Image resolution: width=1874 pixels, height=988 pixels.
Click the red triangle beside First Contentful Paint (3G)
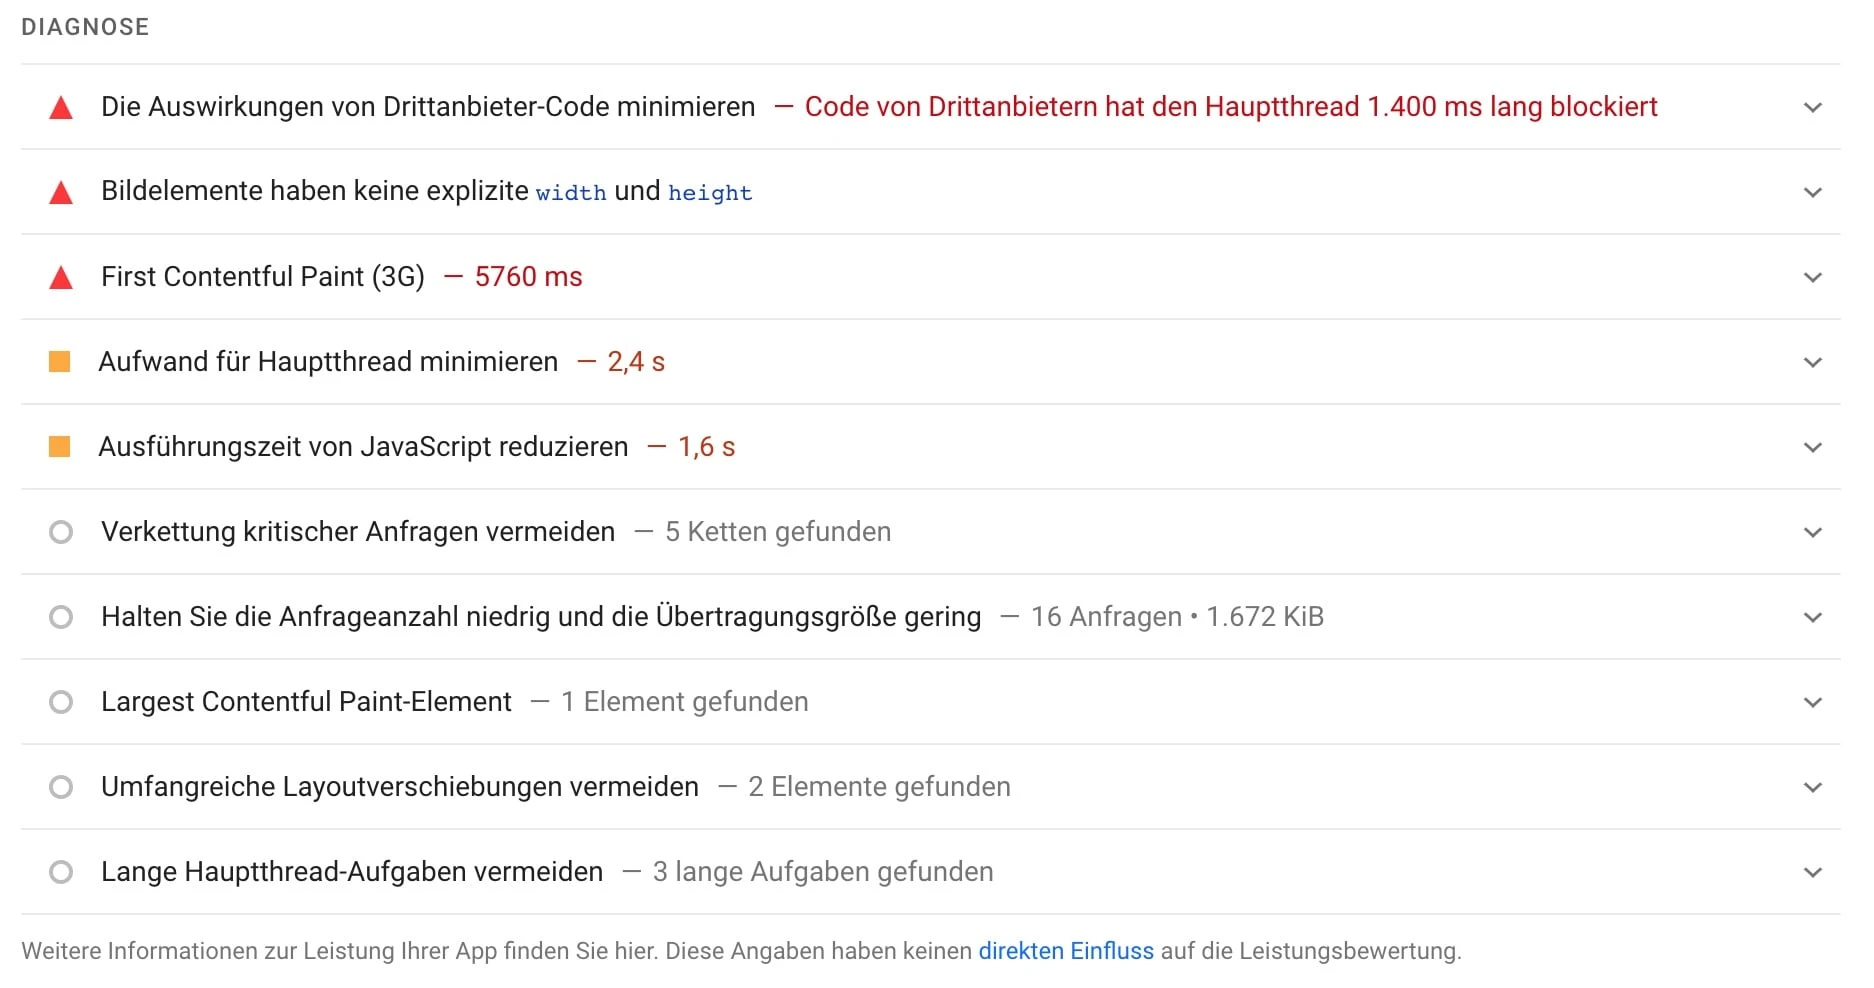coord(61,276)
